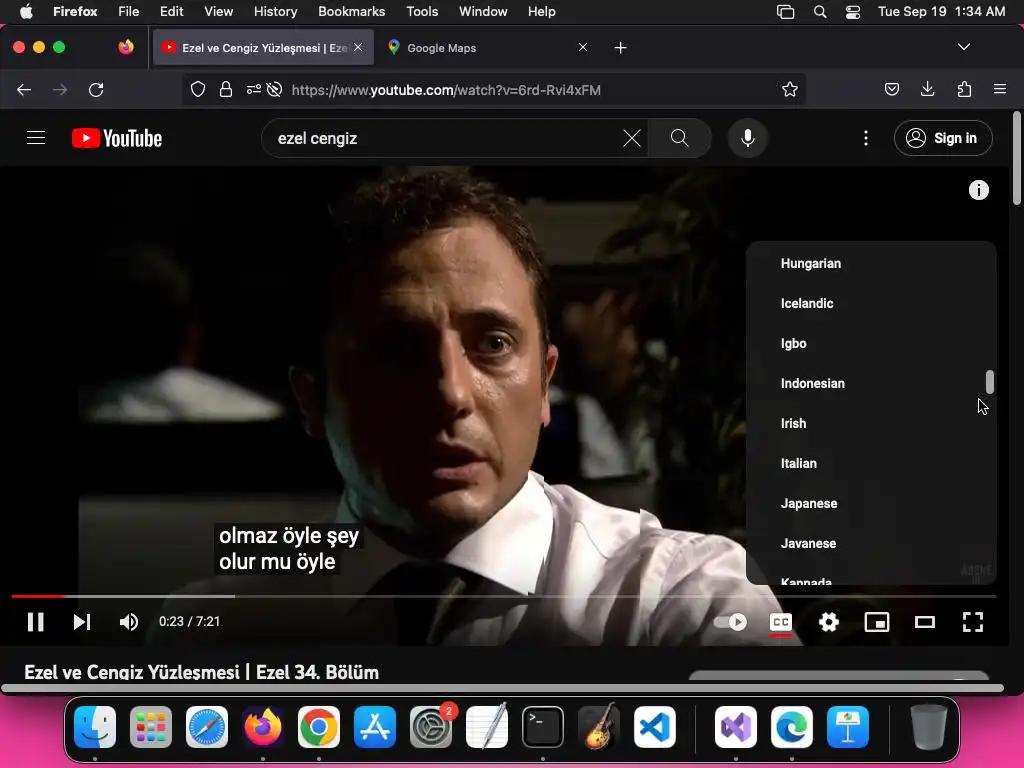Close the Ezel ve Cengiz tab
This screenshot has height=768, width=1024.
pos(358,47)
